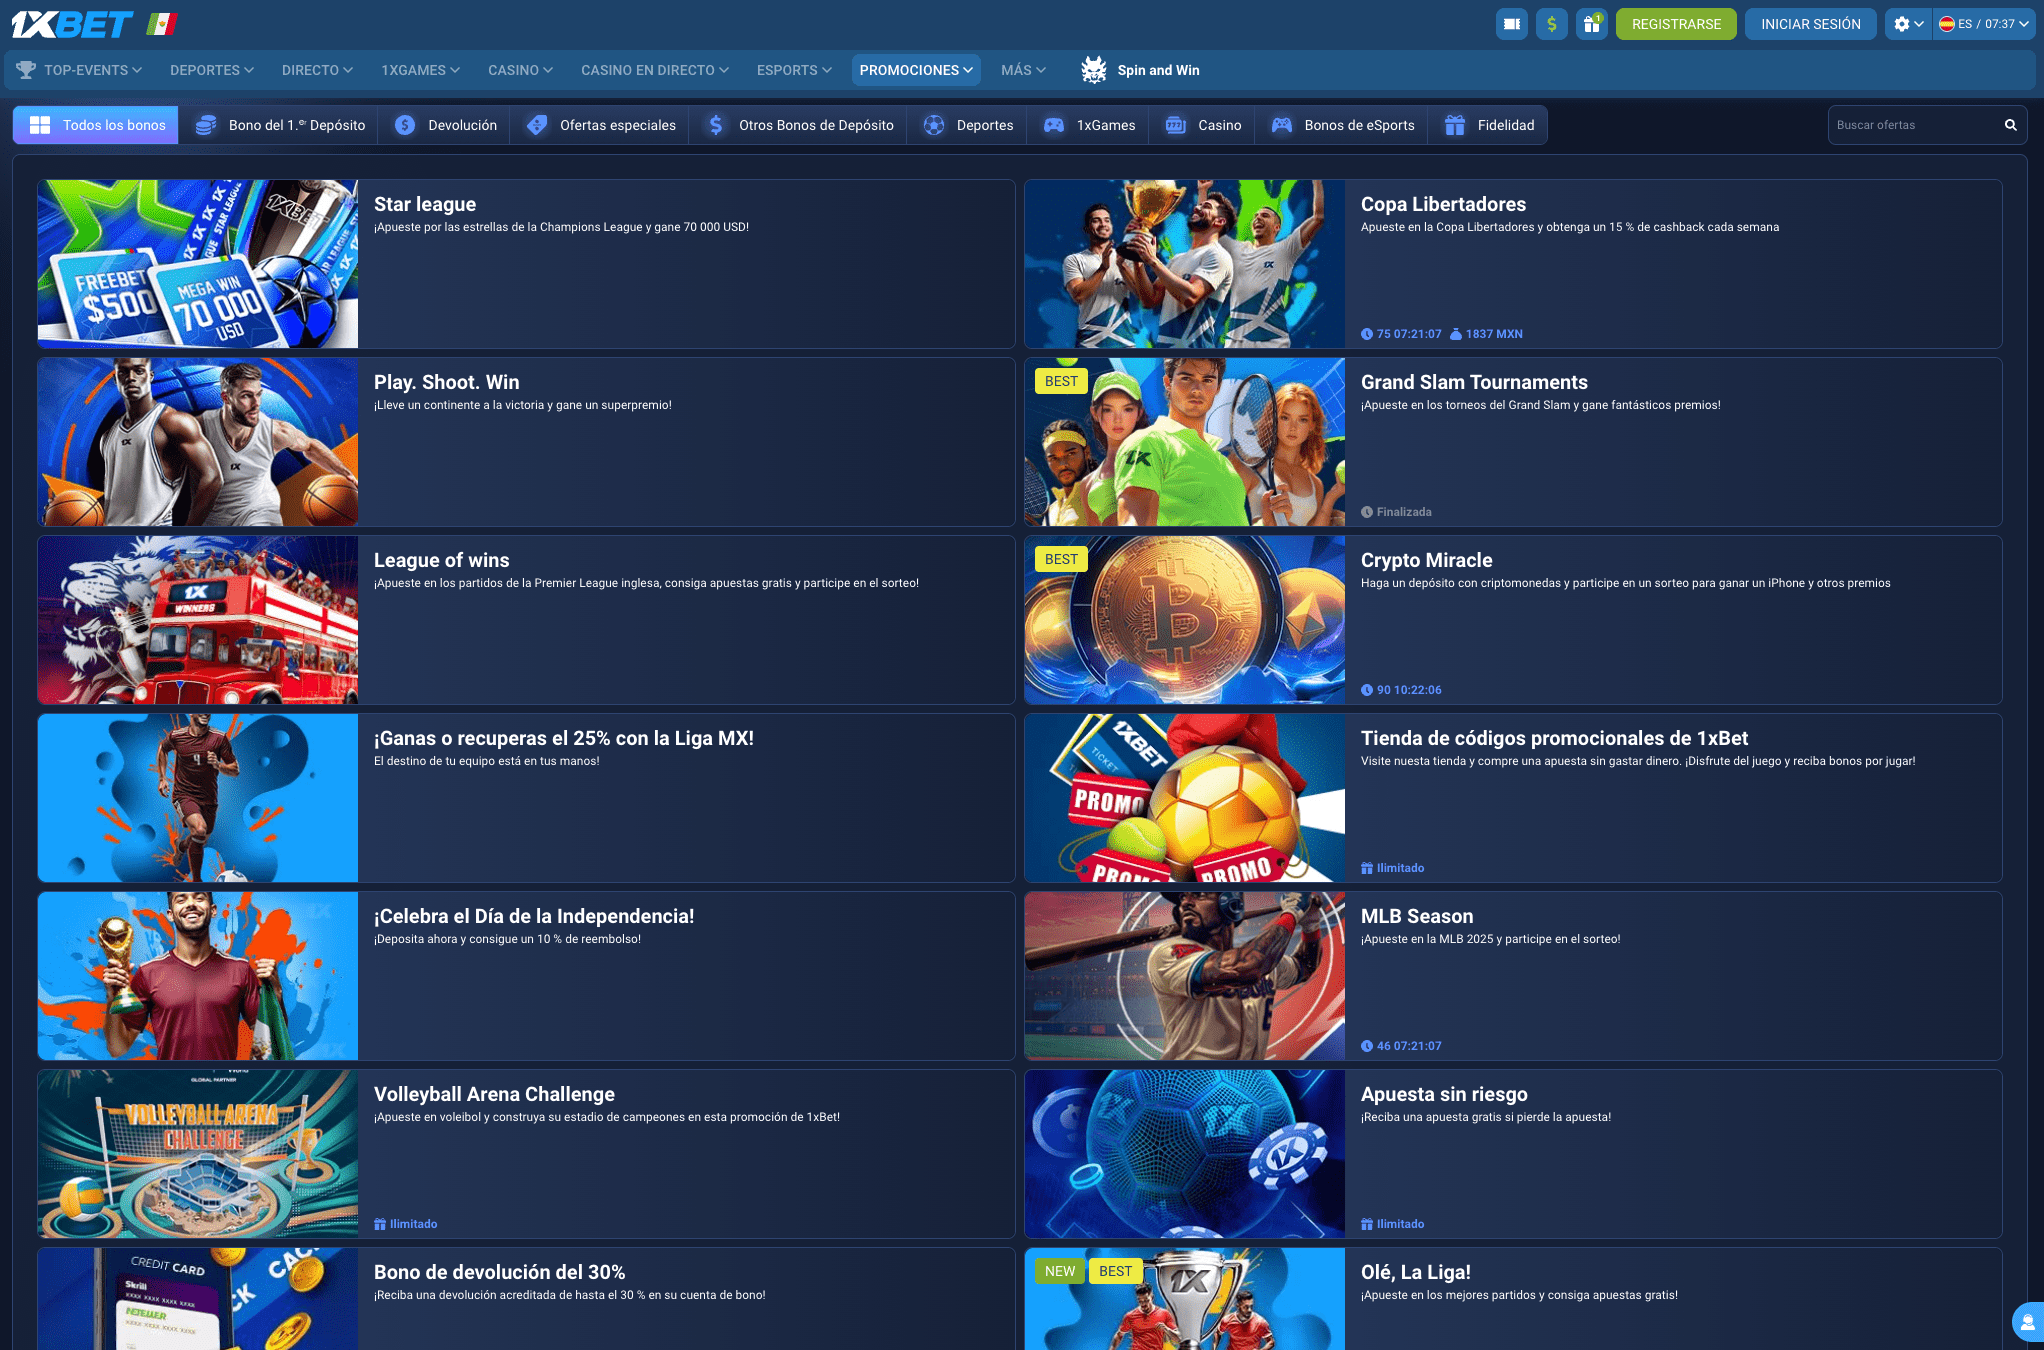Open the live chat support bubble
The image size is (2044, 1350).
click(x=2028, y=1322)
